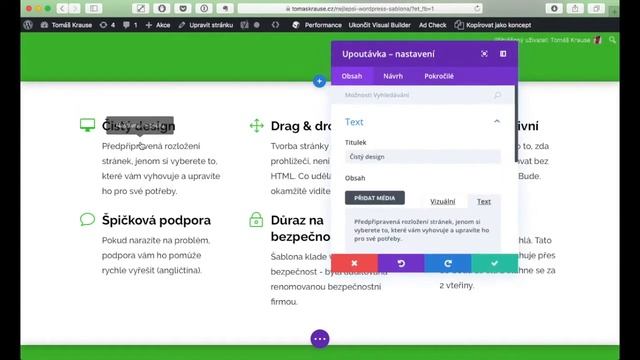Click the Pocket extension icon
The height and width of the screenshot is (360, 640).
coord(183,8)
